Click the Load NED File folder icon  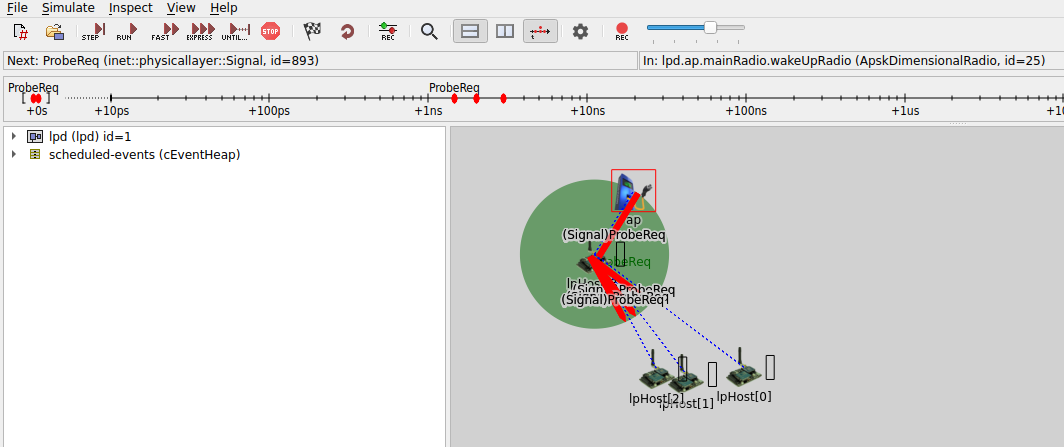click(x=54, y=31)
